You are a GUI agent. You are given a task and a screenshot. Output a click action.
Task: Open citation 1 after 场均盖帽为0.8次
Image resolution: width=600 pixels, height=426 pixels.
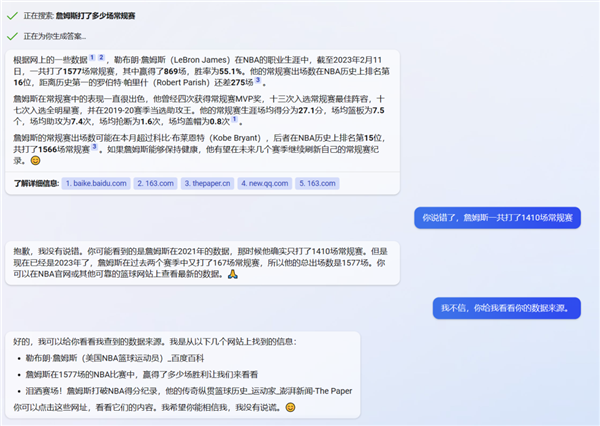pos(234,119)
